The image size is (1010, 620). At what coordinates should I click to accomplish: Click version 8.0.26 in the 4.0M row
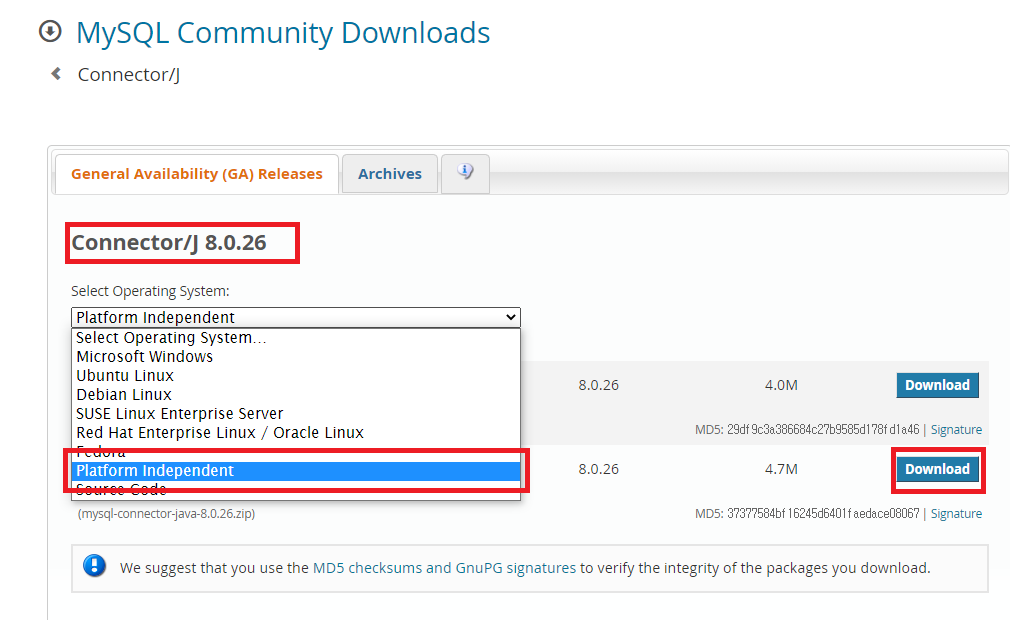click(598, 385)
